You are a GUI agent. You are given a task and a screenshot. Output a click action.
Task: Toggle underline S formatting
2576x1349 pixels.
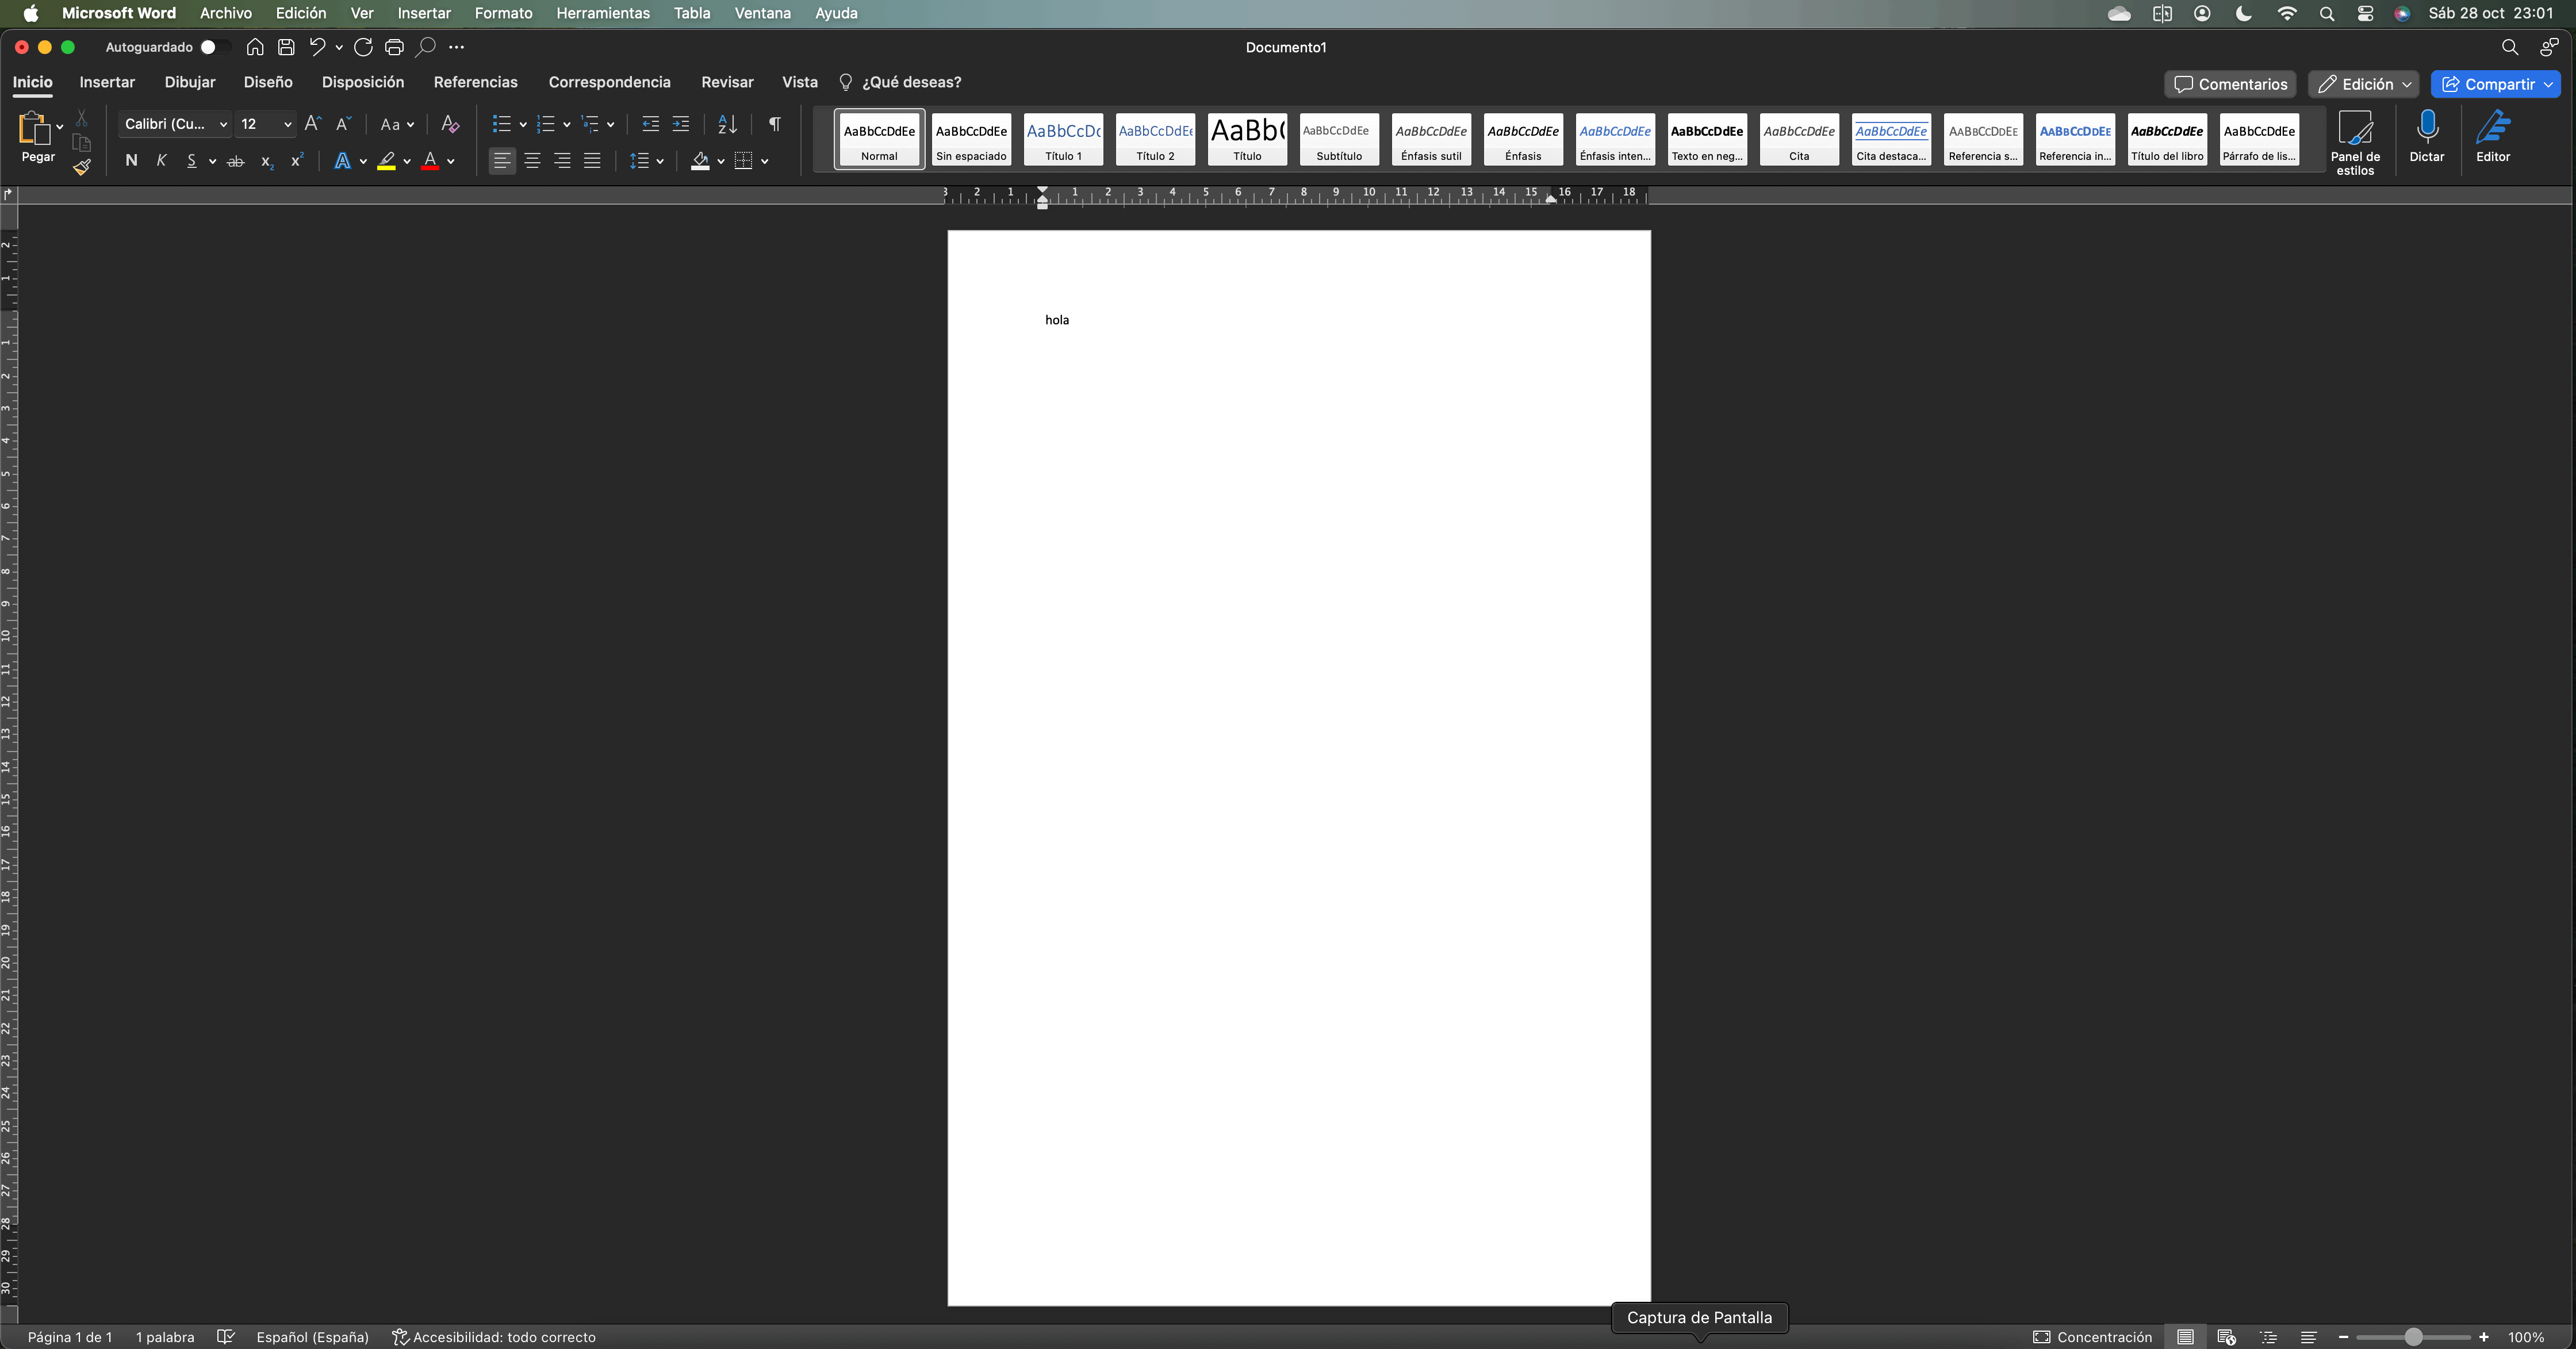point(191,161)
